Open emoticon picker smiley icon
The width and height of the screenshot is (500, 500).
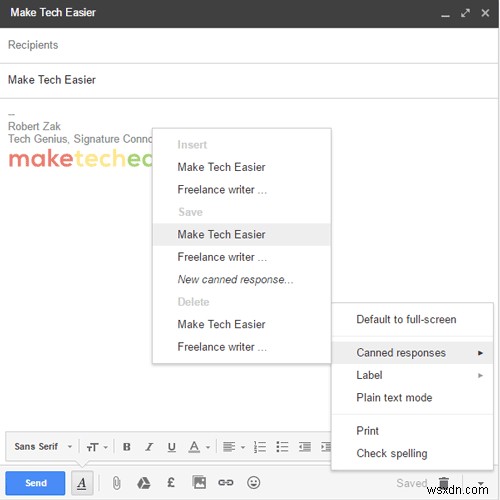[253, 482]
